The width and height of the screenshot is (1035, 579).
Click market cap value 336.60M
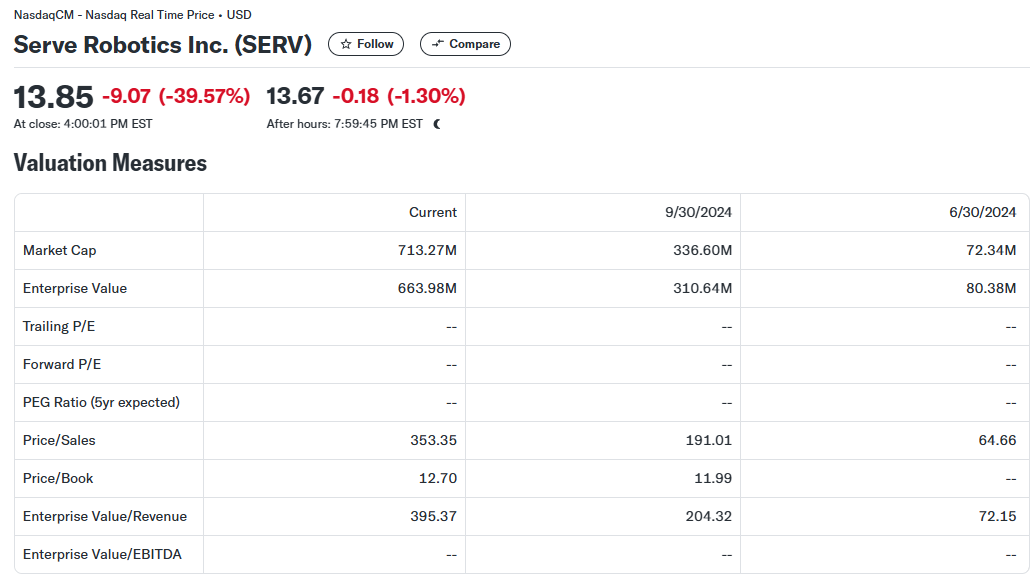coord(702,251)
